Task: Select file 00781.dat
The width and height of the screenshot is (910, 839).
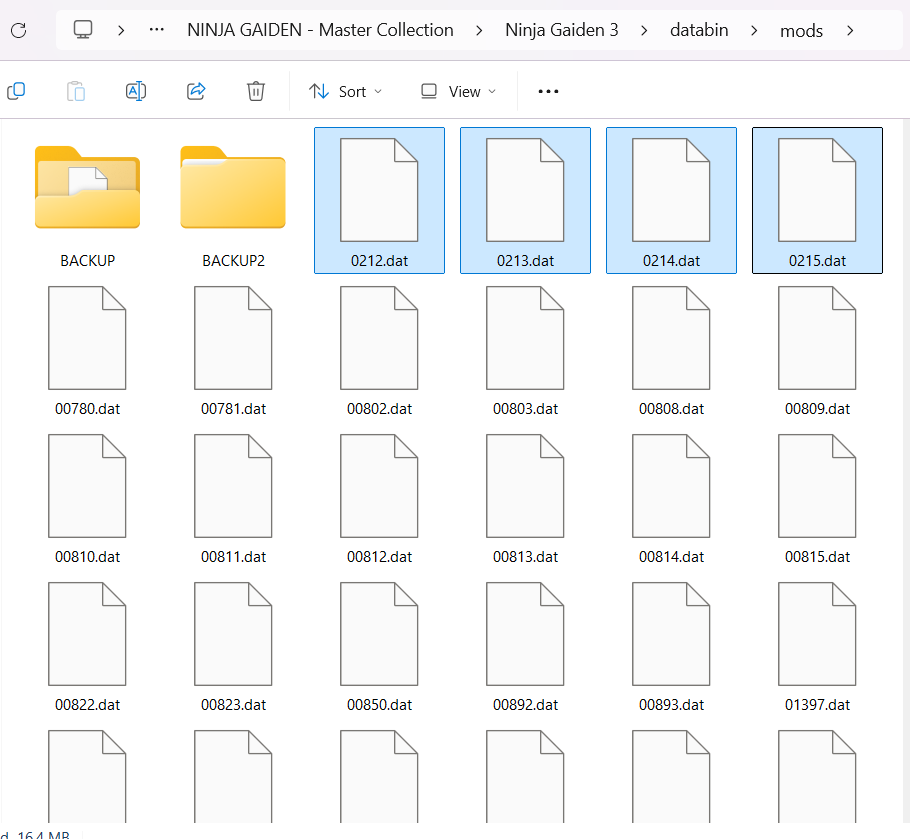Action: (233, 350)
